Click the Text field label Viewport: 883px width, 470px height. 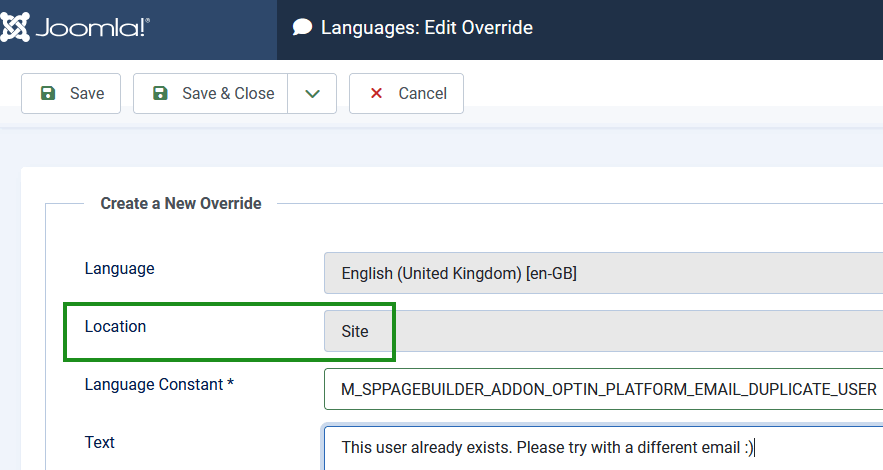100,442
